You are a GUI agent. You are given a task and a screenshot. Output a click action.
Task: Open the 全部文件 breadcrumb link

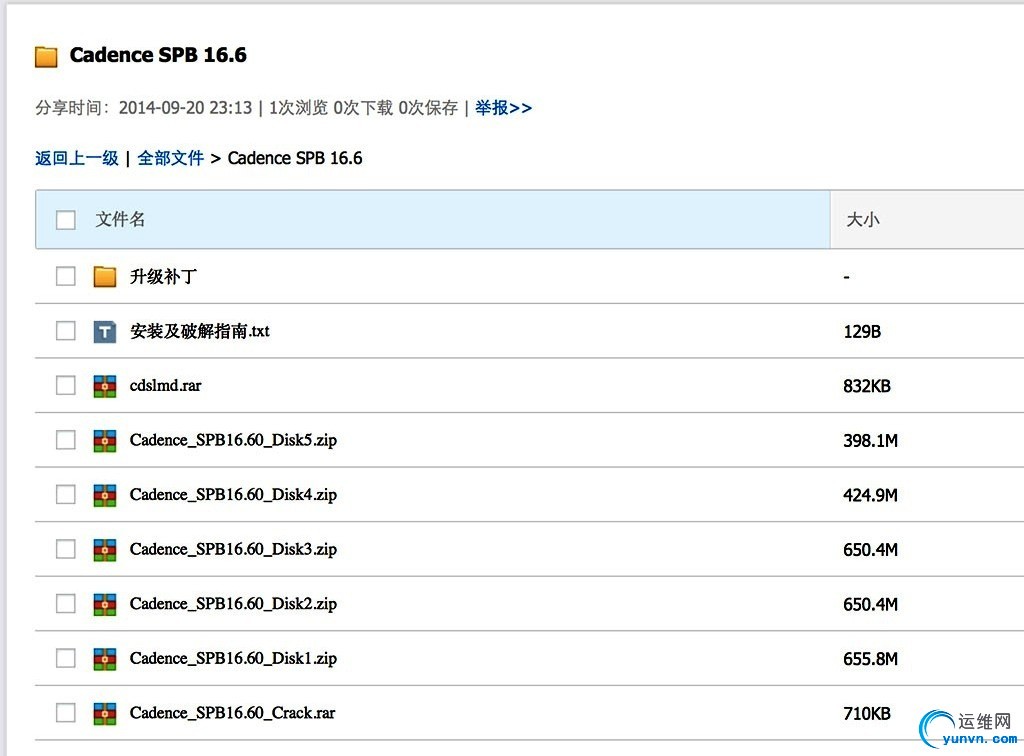171,158
